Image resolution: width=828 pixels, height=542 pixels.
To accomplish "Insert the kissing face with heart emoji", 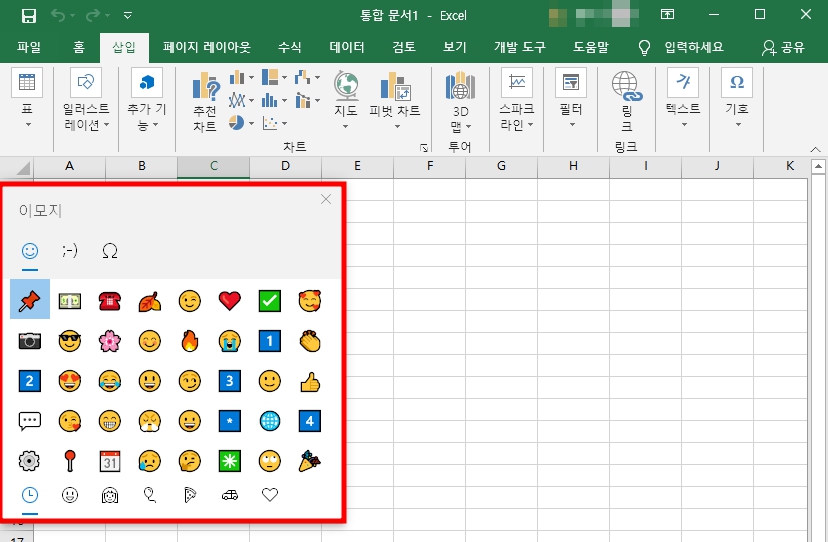I will (x=70, y=421).
